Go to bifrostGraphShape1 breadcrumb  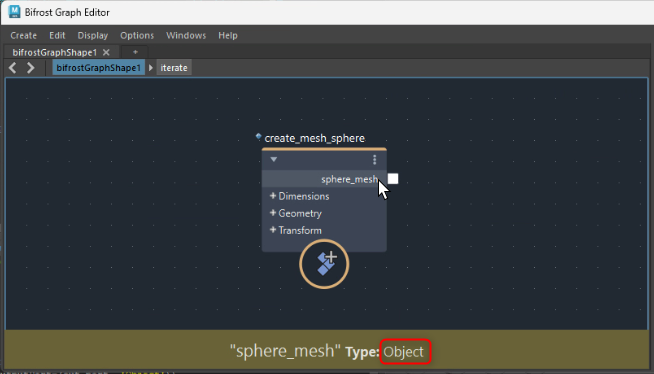tap(98, 68)
